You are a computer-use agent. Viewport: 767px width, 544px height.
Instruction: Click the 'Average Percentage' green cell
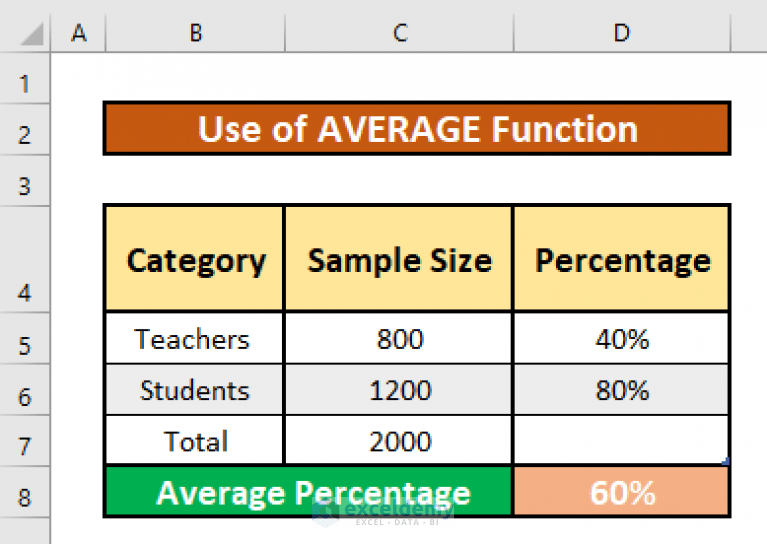coord(308,492)
